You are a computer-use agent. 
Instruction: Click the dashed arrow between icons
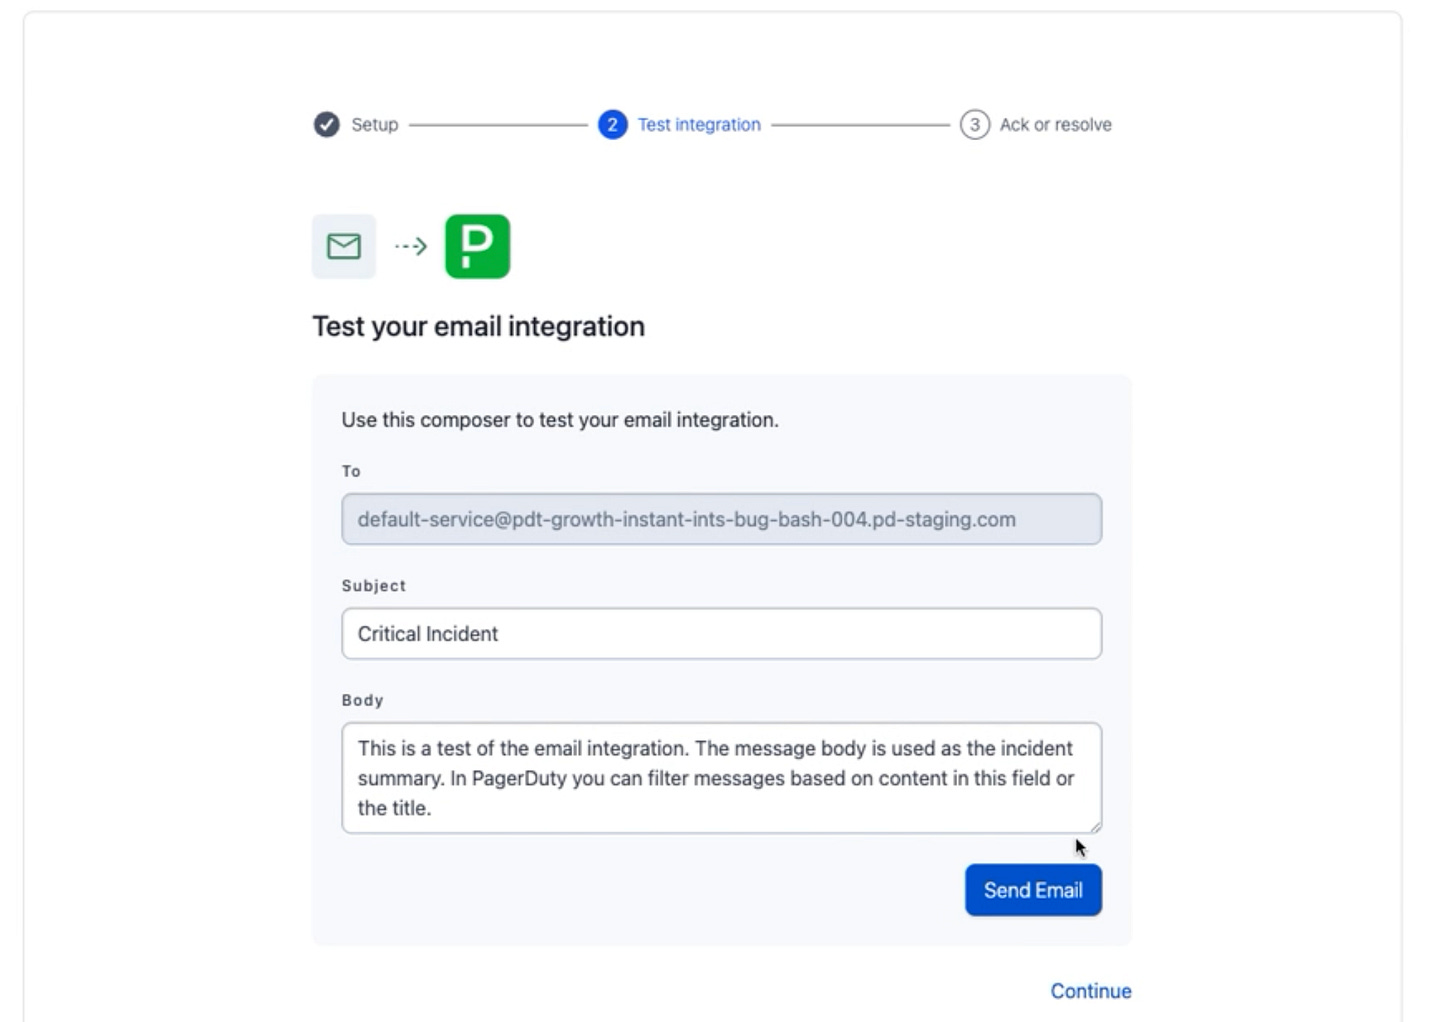(x=410, y=246)
